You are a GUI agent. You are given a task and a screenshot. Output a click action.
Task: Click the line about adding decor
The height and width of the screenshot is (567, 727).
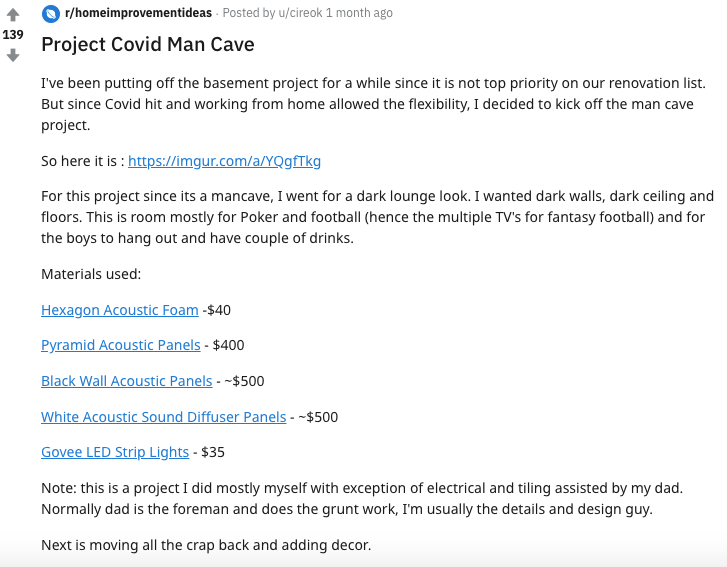206,545
